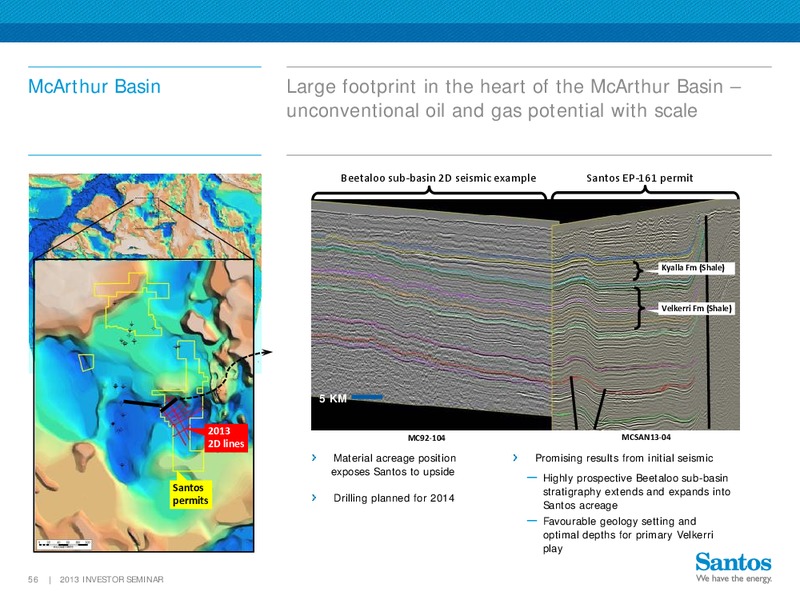This screenshot has height=600, width=800.
Task: Click the 'MCSAN13-04' seismic line label
Action: click(646, 437)
